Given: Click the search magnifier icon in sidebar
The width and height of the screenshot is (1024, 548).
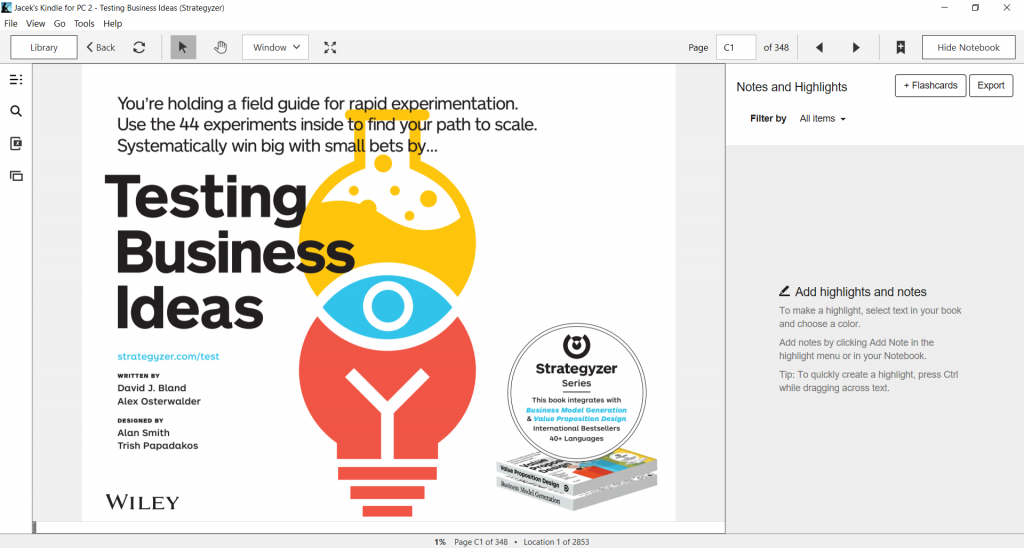Looking at the screenshot, I should pyautogui.click(x=16, y=112).
